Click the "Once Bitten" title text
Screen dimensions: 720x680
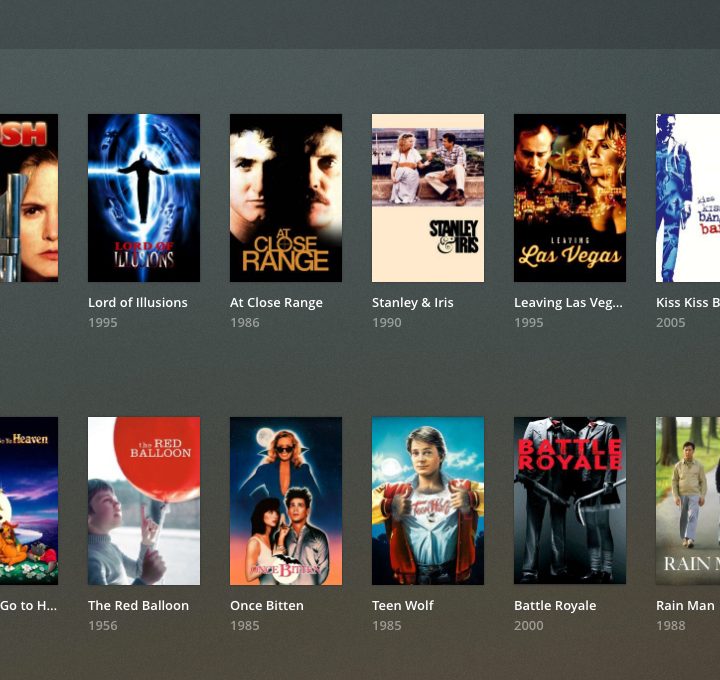[x=267, y=606]
